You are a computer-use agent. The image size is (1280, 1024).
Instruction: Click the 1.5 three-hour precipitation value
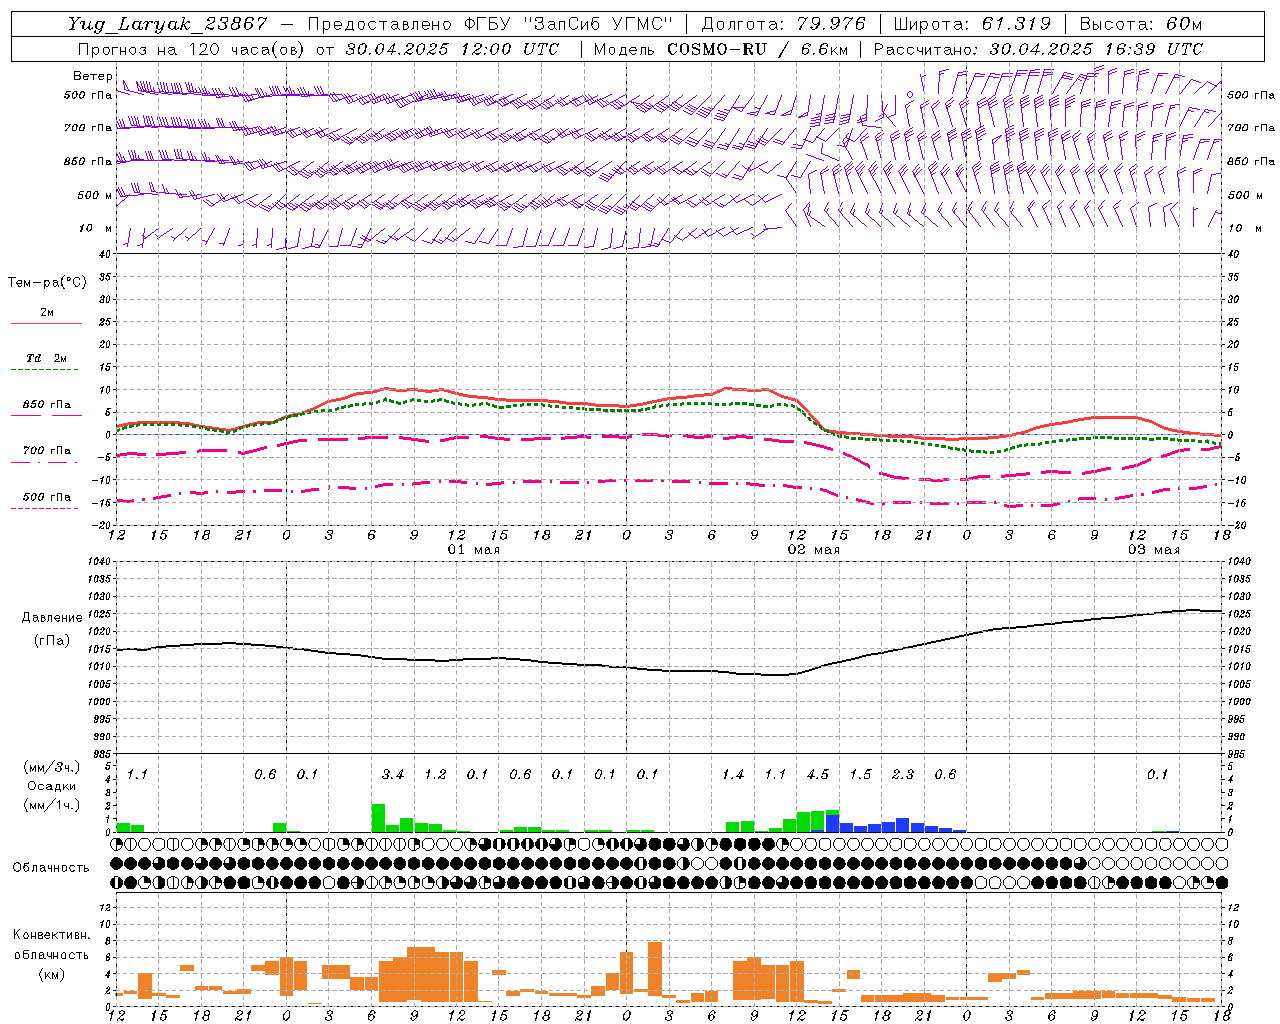pos(860,775)
